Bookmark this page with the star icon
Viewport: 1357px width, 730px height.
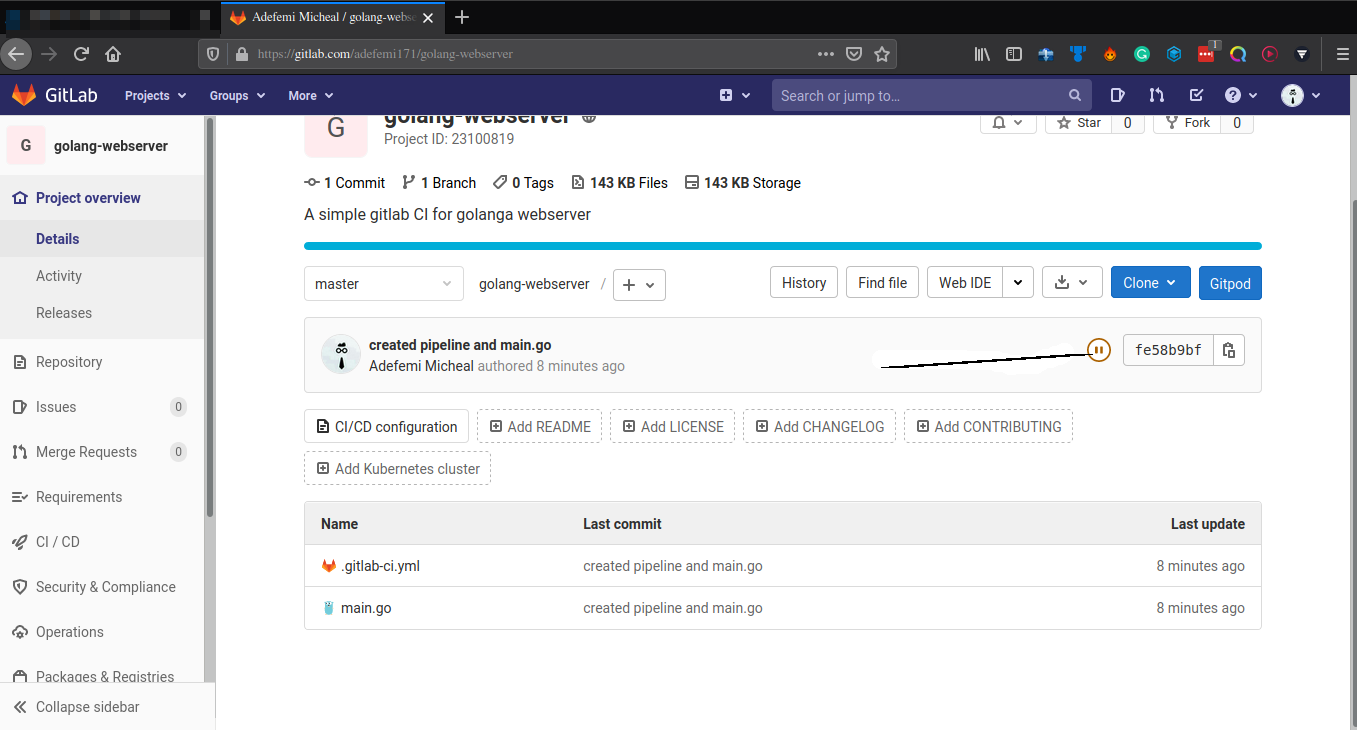point(881,54)
